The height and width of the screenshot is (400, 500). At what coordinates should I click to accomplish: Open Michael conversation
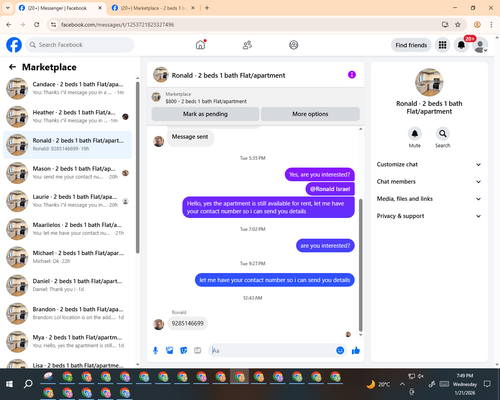click(68, 257)
